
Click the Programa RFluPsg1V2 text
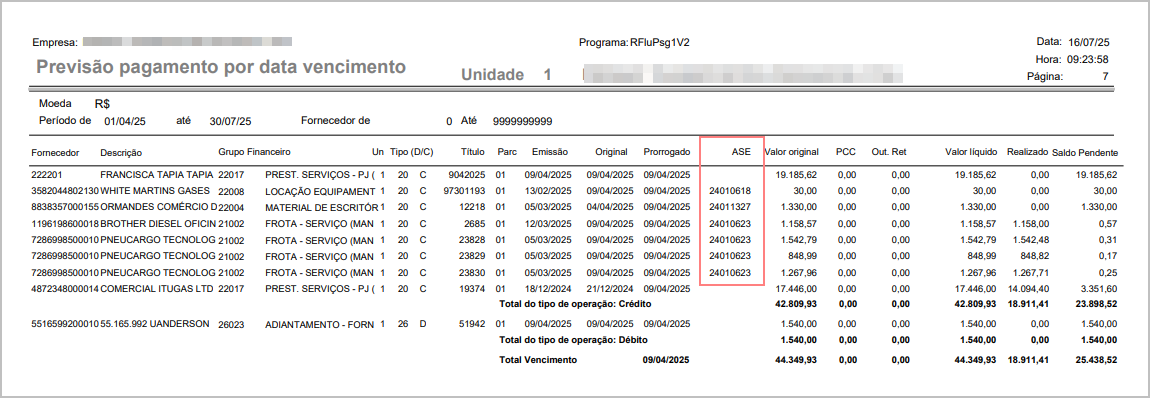tap(634, 43)
